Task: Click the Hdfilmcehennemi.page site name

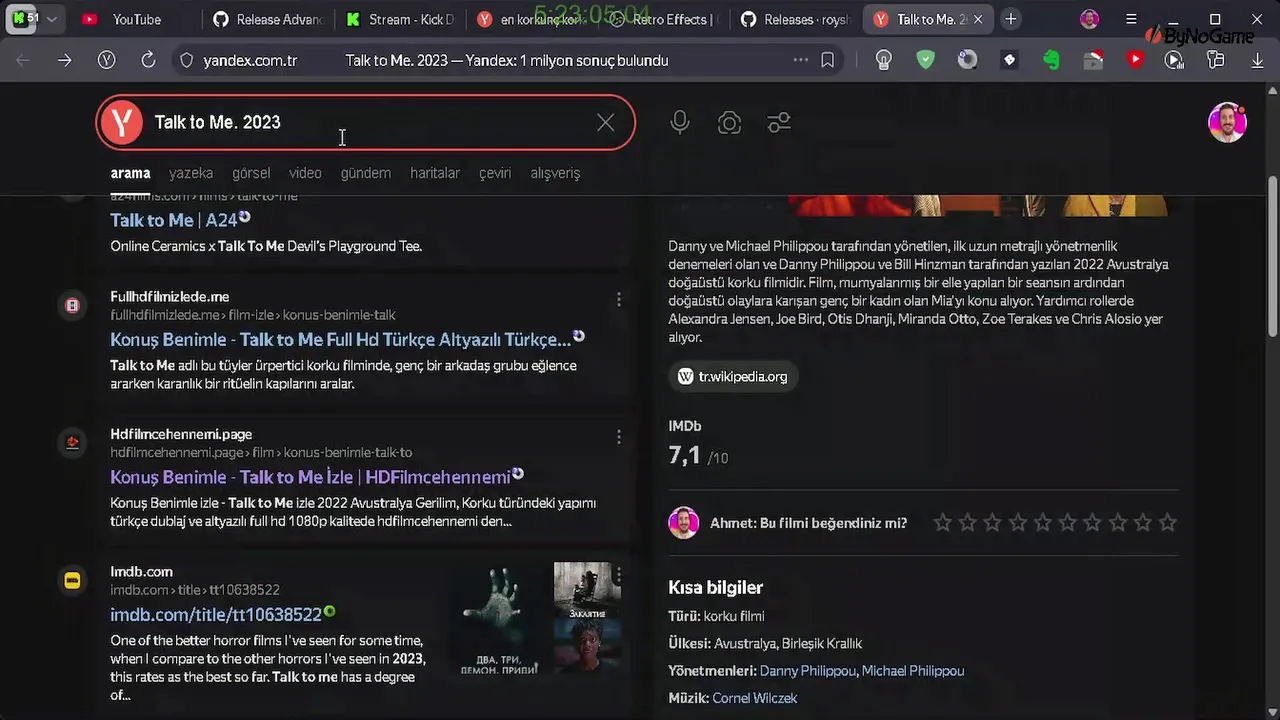Action: (x=181, y=434)
